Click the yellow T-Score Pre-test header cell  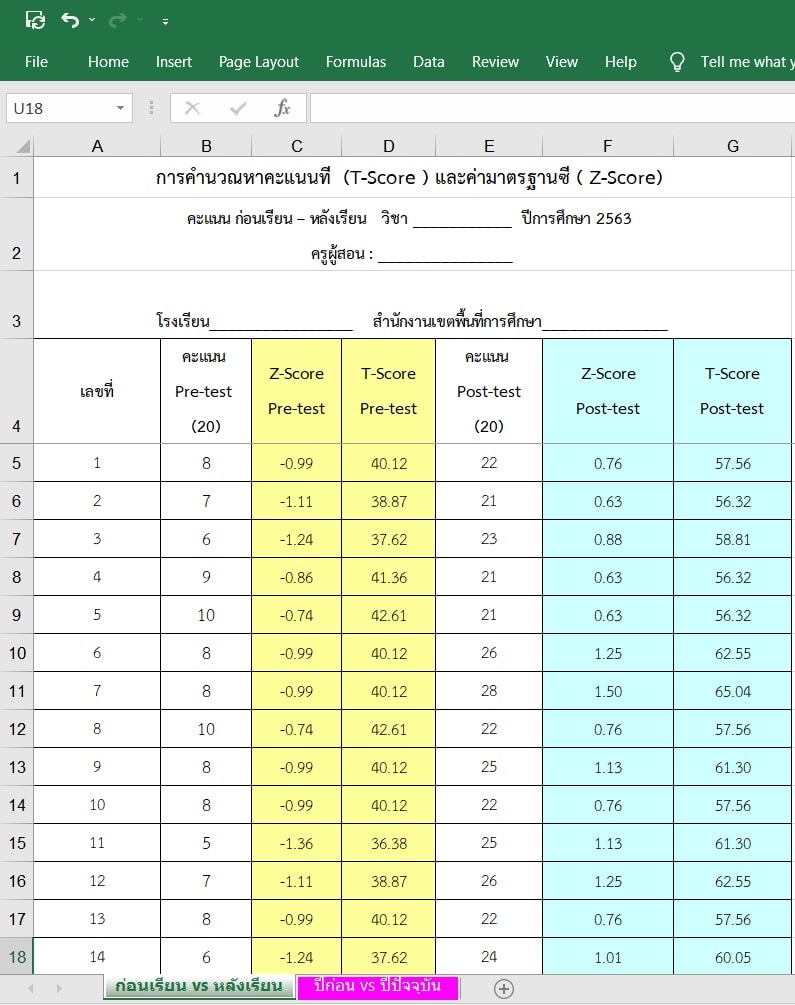(389, 391)
